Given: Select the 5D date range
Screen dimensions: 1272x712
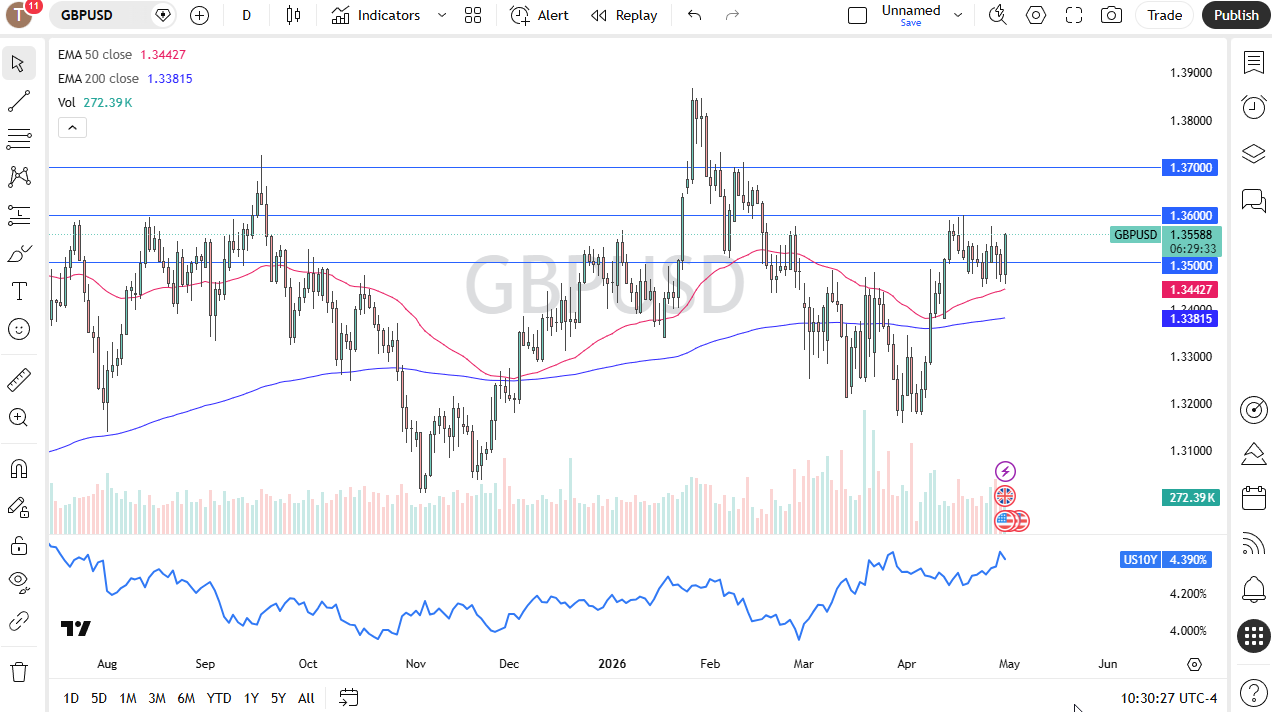Looking at the screenshot, I should pos(99,698).
